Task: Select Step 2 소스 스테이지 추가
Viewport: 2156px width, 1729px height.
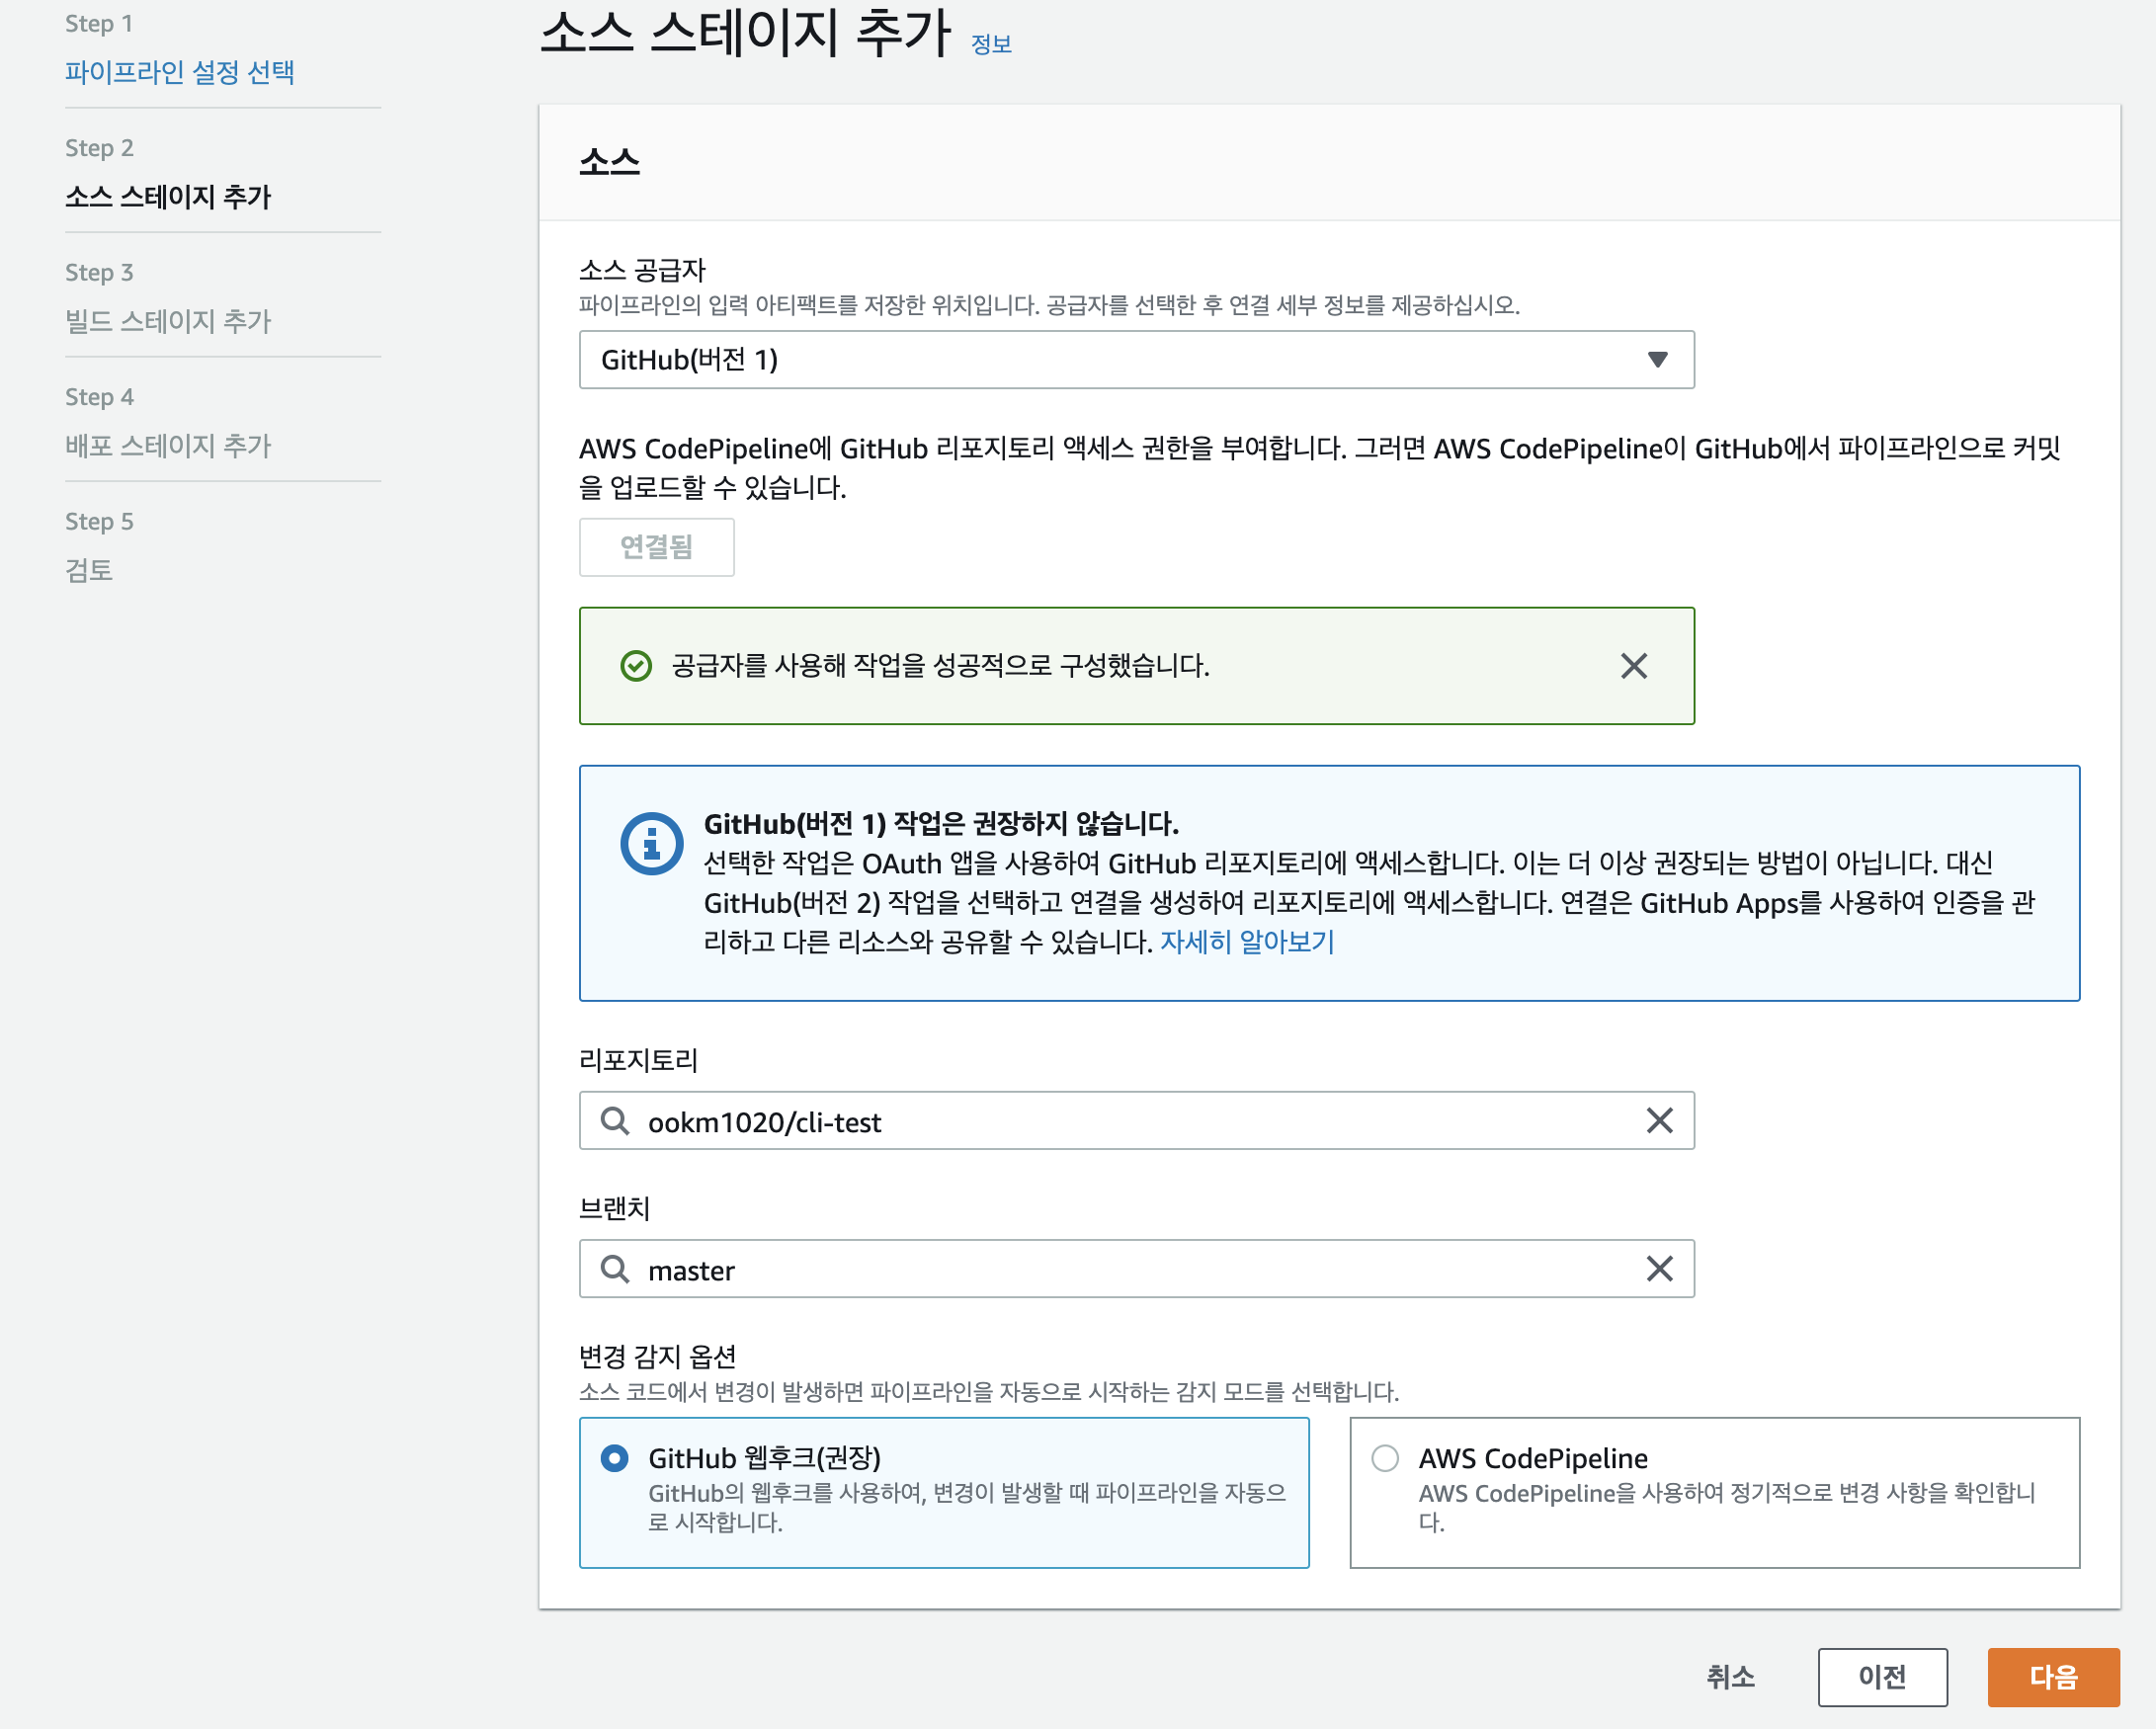Action: 168,197
